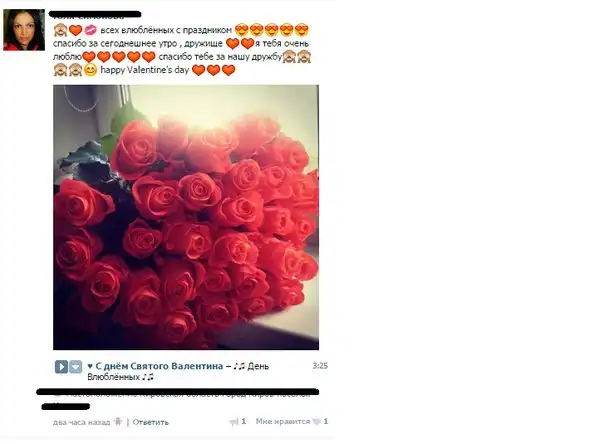Play the С днём Святого Валентина audio track
The height and width of the screenshot is (444, 600).
click(61, 367)
